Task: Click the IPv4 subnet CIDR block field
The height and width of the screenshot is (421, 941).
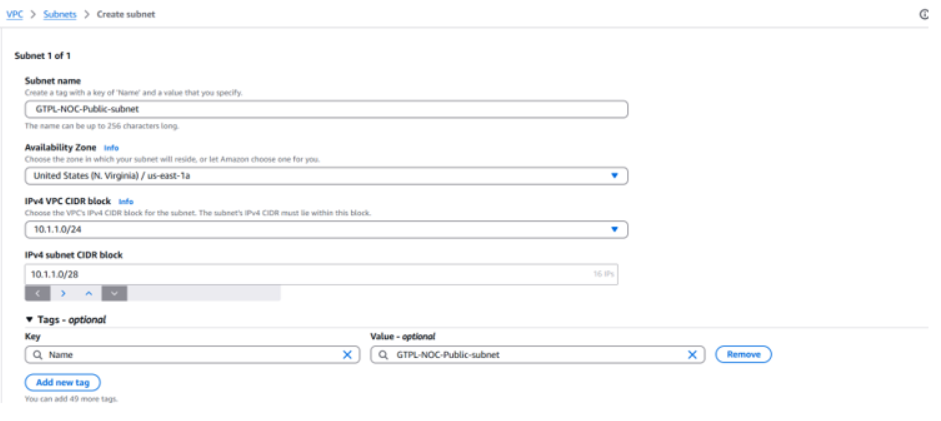Action: pos(300,274)
